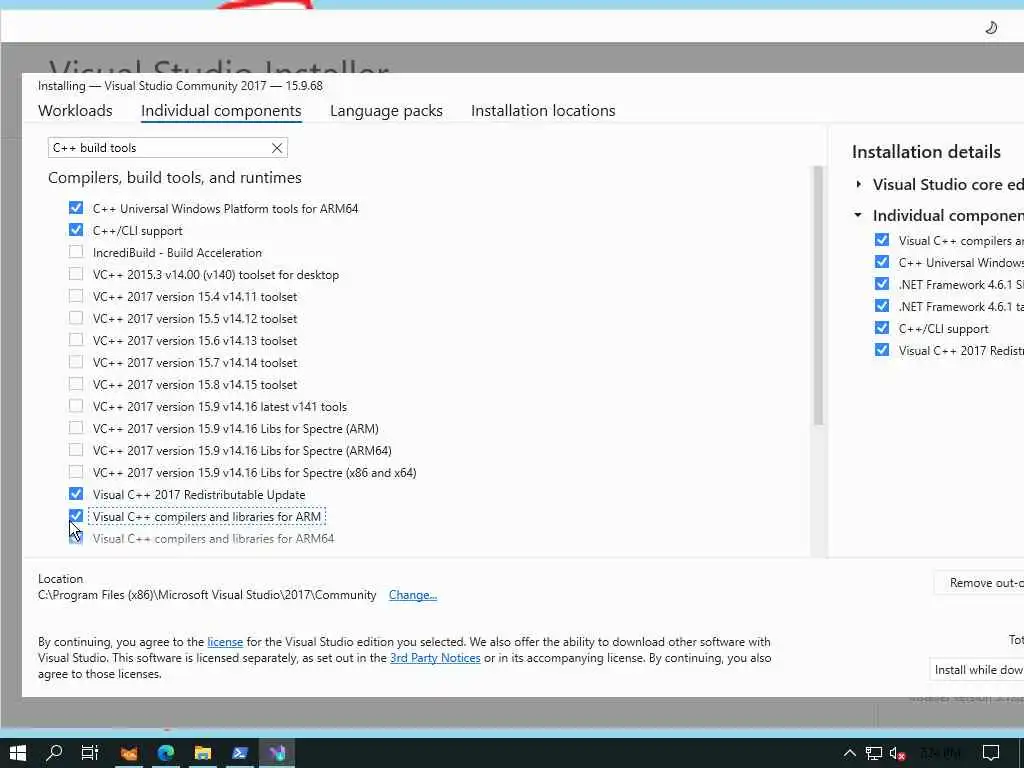Switch to Visual Studio Installer taskbar icon

click(278, 753)
